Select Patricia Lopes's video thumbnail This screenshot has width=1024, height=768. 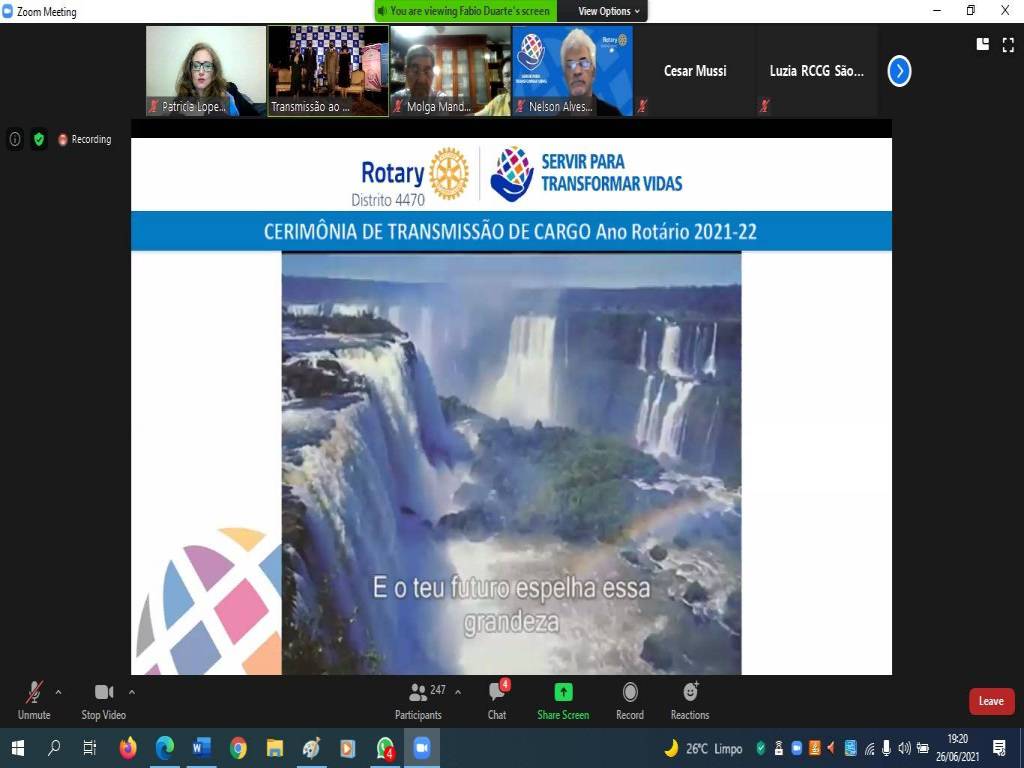tap(206, 70)
